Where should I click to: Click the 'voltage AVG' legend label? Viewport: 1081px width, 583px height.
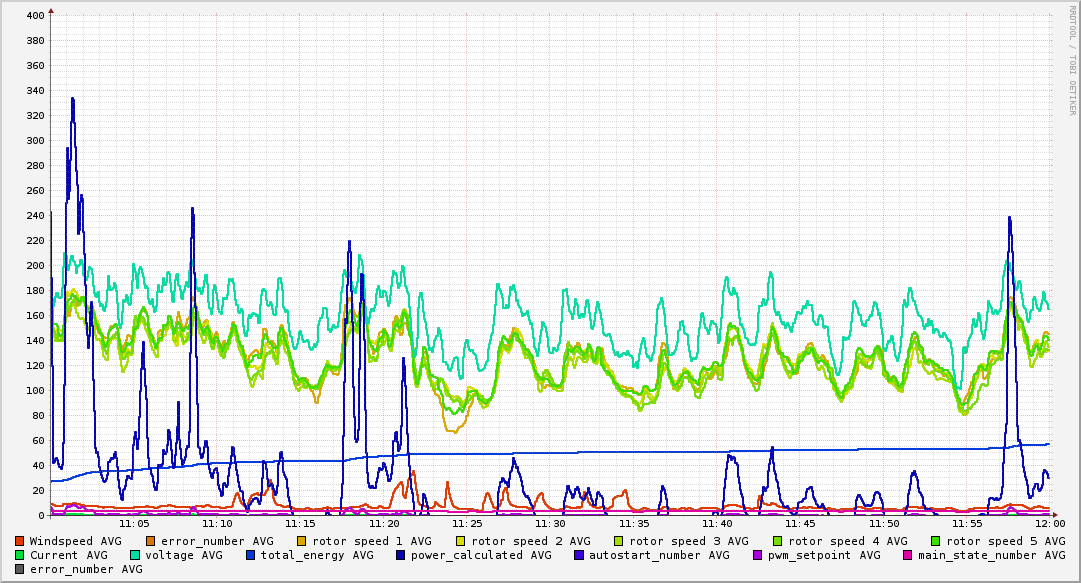184,555
